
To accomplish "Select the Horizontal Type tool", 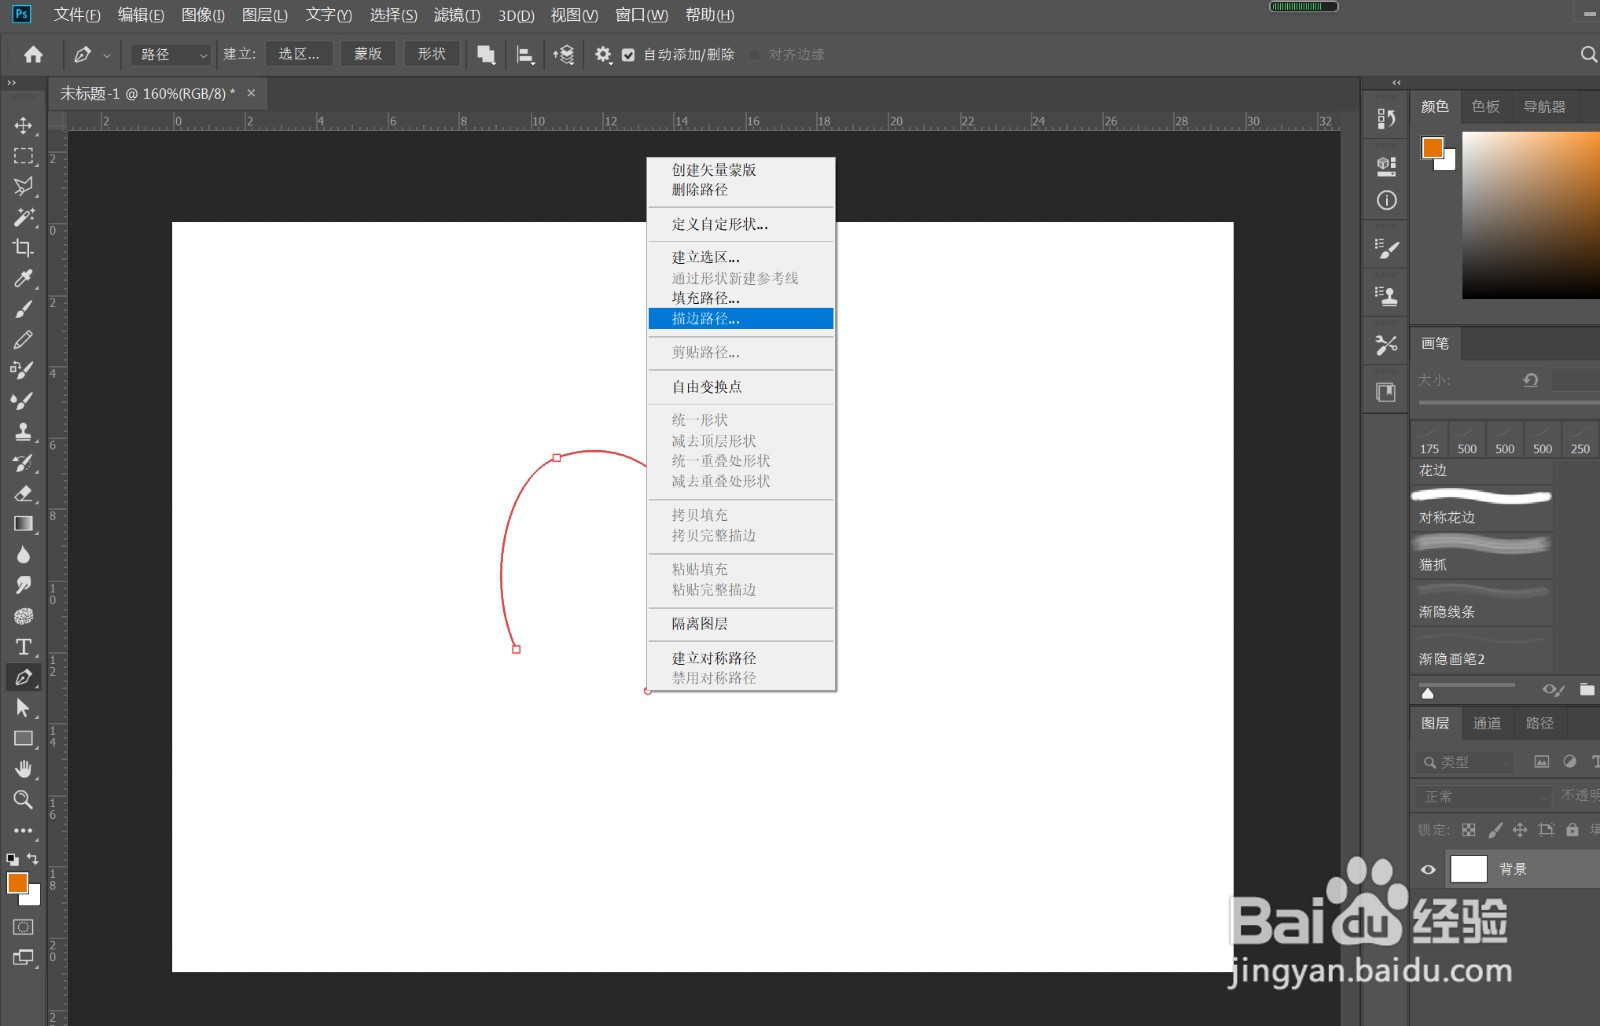I will pos(23,647).
